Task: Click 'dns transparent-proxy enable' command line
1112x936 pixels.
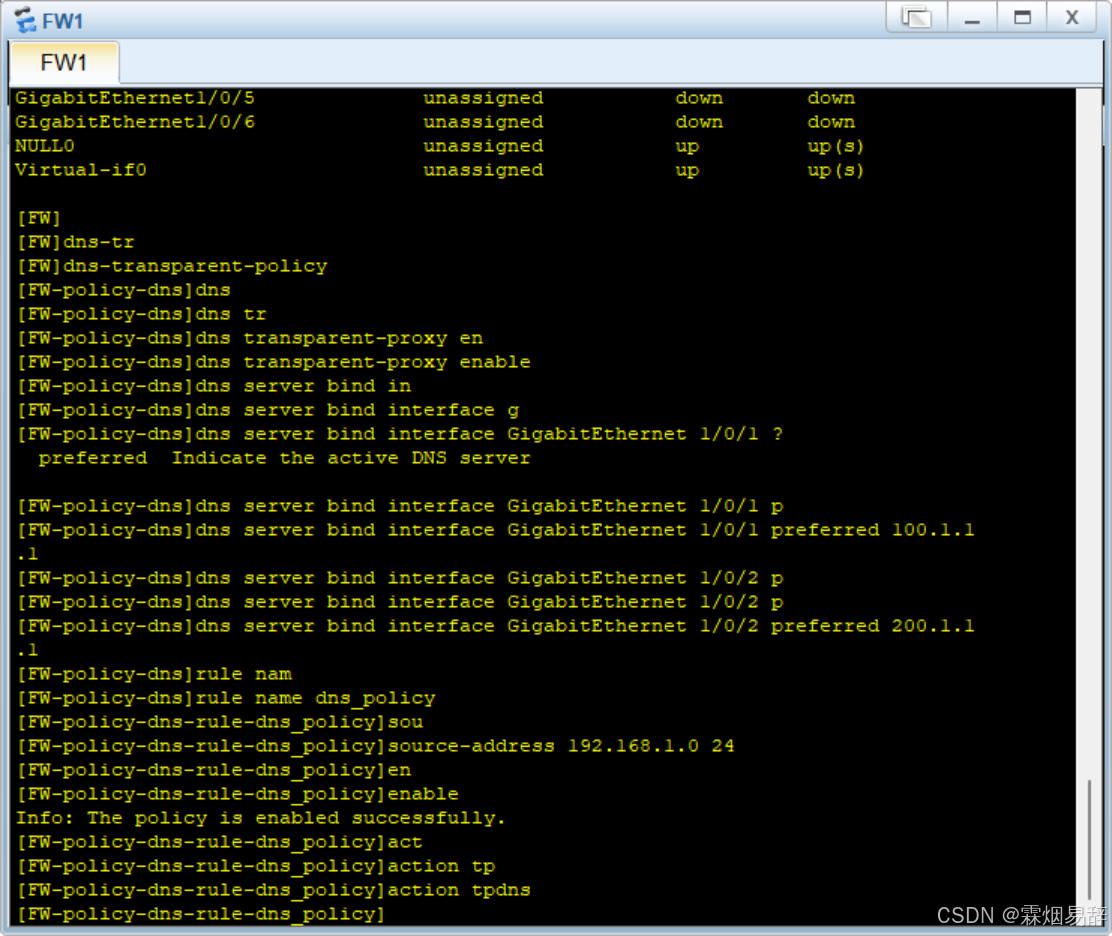Action: 274,362
